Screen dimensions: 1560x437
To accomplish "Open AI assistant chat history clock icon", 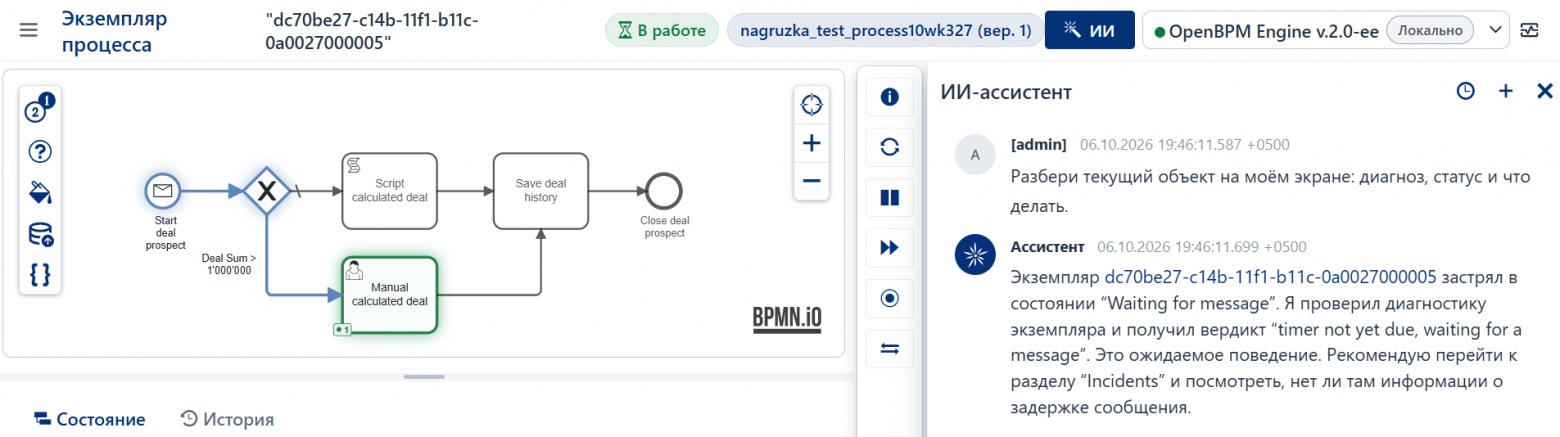I will tap(1465, 91).
